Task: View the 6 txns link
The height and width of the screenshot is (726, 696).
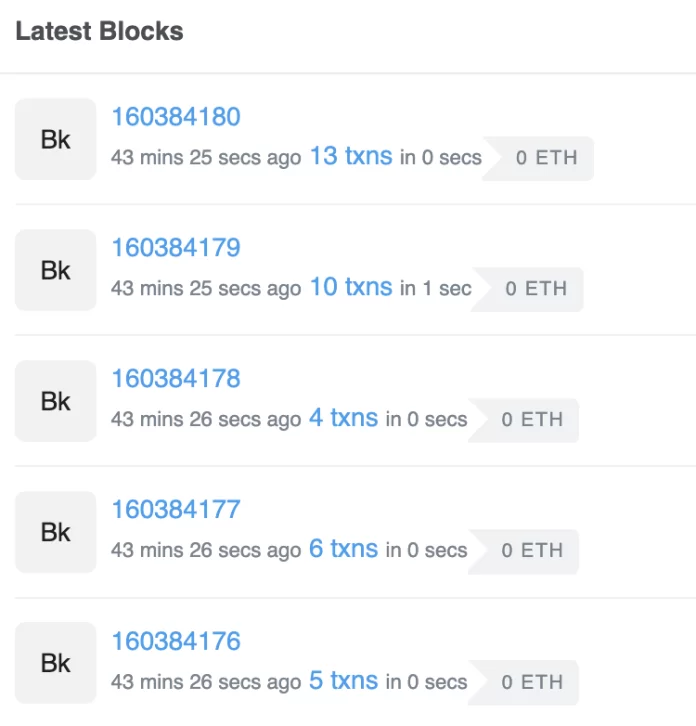Action: (344, 549)
